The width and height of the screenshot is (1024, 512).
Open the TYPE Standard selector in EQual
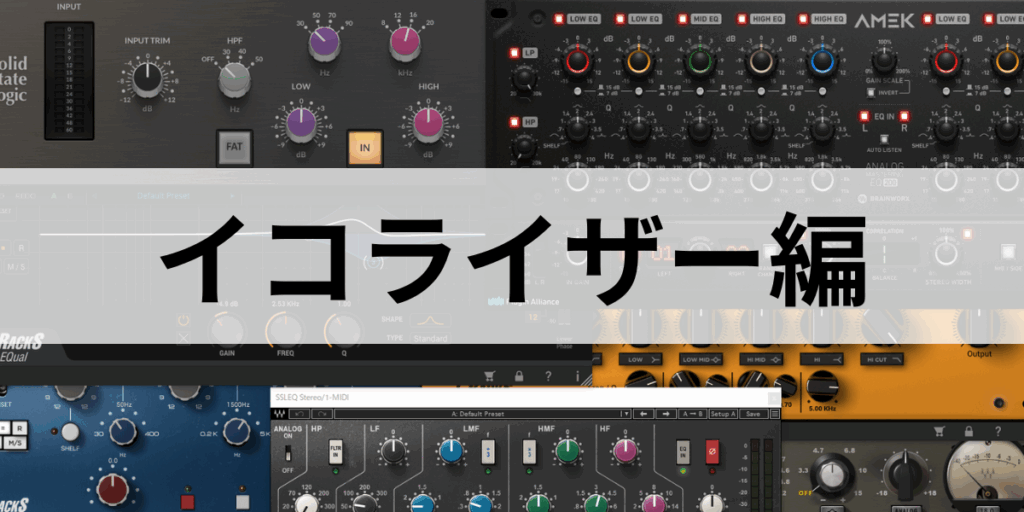pyautogui.click(x=428, y=338)
